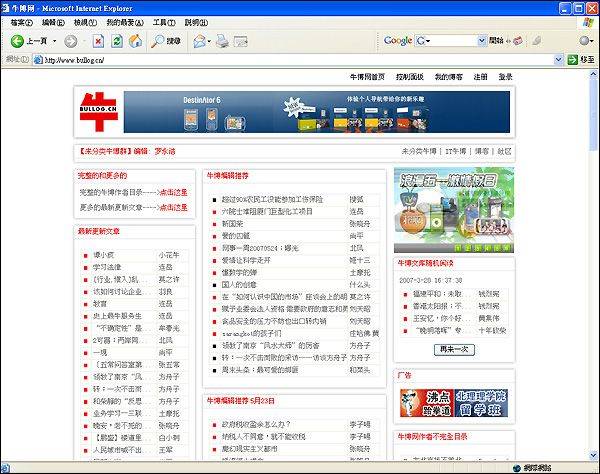This screenshot has height=474, width=600.
Task: Open article 新国荣 in editor picks
Action: [232, 224]
